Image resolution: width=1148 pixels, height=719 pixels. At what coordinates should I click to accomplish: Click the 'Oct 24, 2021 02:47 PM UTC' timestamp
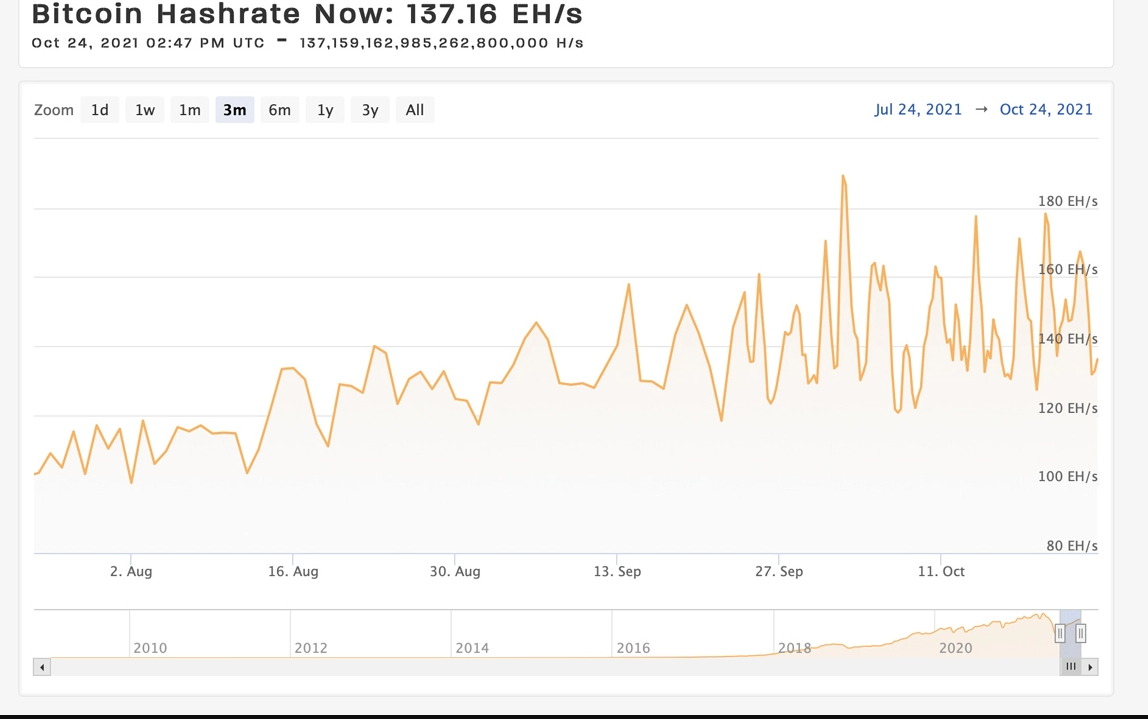pyautogui.click(x=148, y=42)
